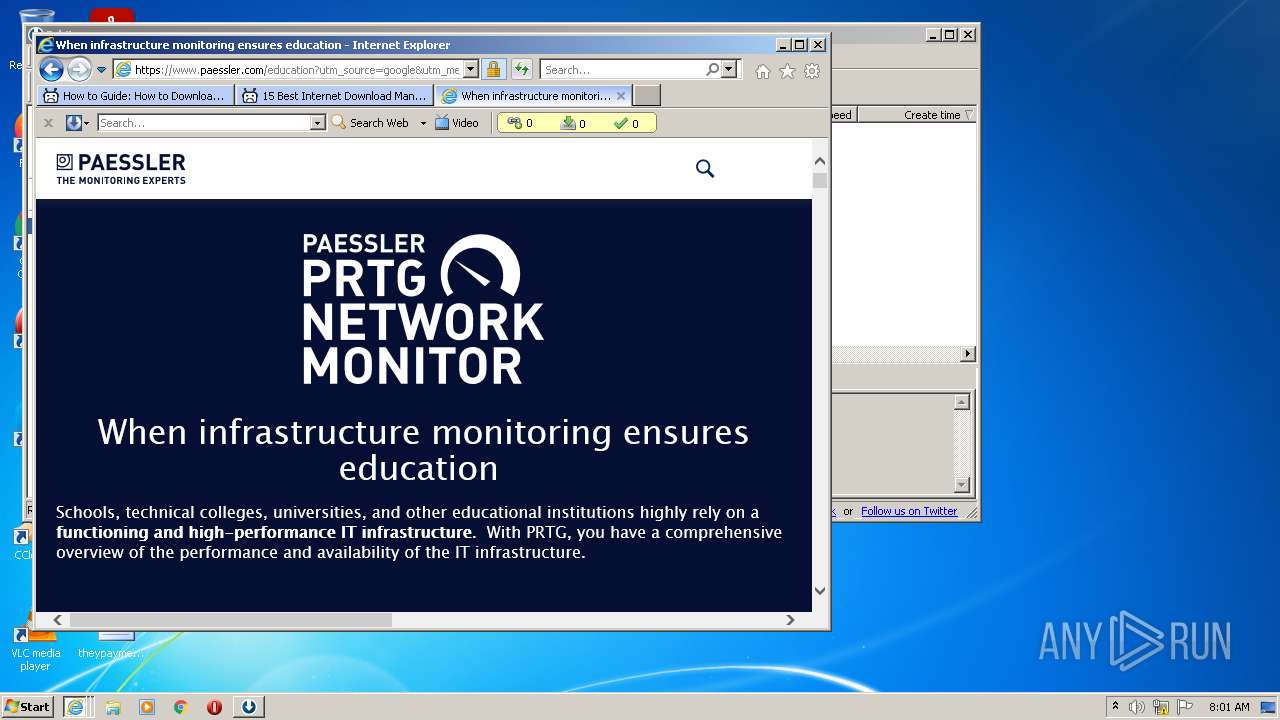The width and height of the screenshot is (1280, 720).
Task: Click the 8:01 AM system clock
Action: (x=1229, y=707)
